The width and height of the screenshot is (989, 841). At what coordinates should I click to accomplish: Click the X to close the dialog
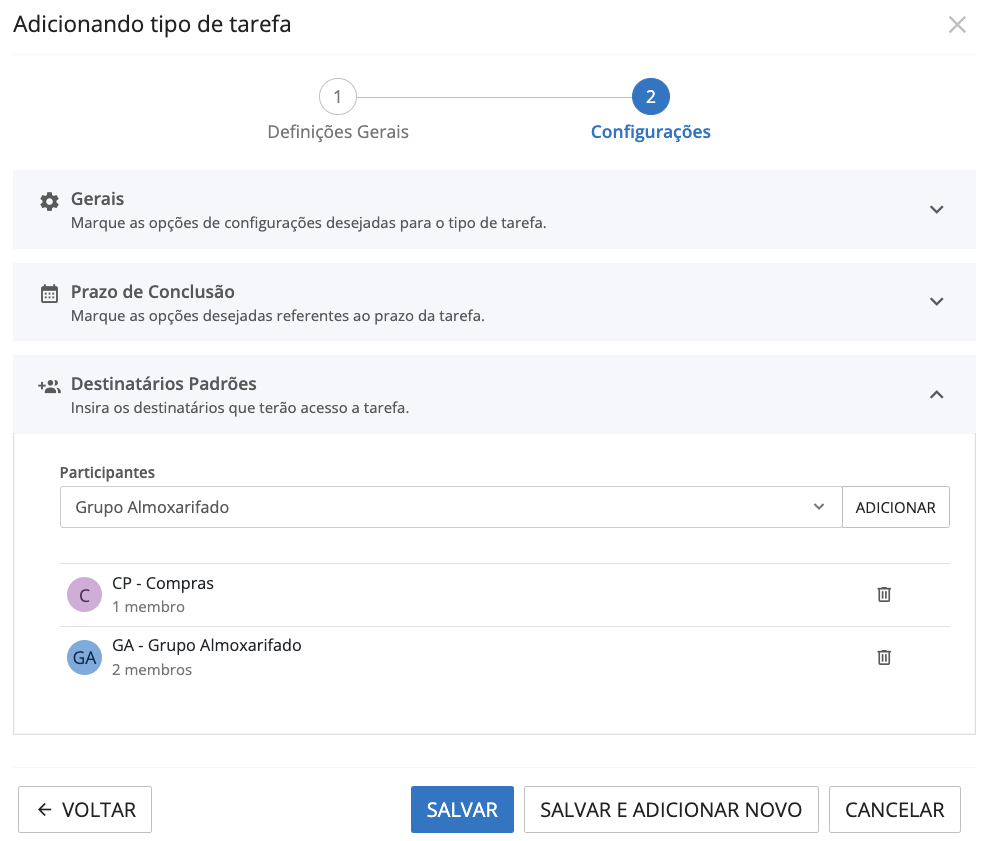(x=957, y=24)
